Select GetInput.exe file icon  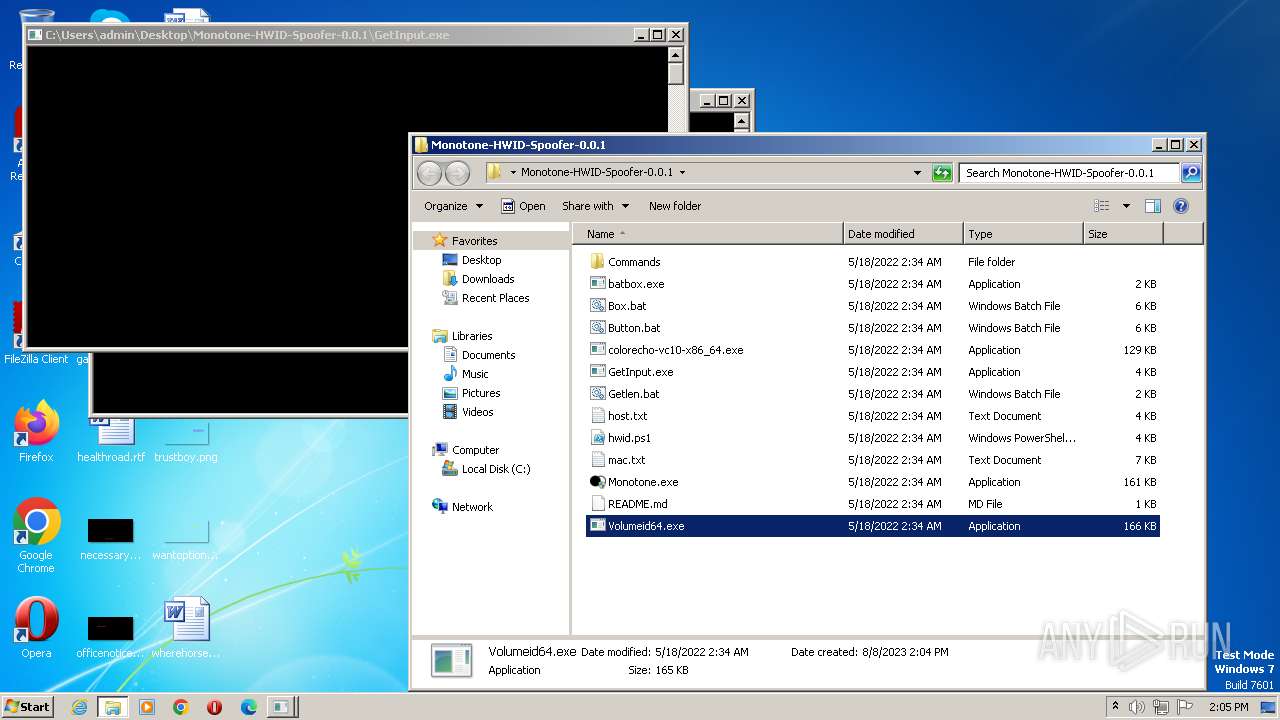598,372
